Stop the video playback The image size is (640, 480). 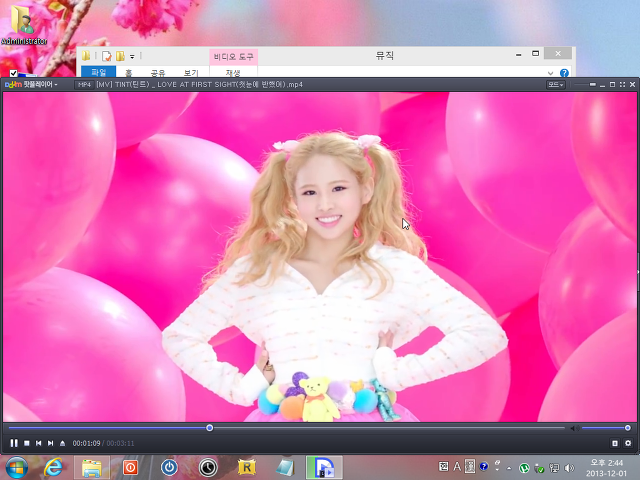[x=27, y=443]
